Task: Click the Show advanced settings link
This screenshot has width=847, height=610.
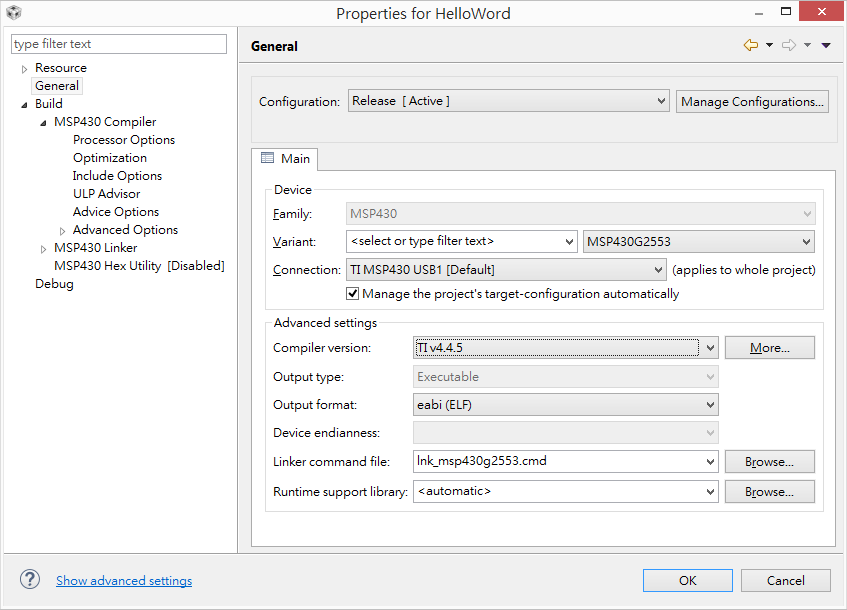Action: (124, 580)
